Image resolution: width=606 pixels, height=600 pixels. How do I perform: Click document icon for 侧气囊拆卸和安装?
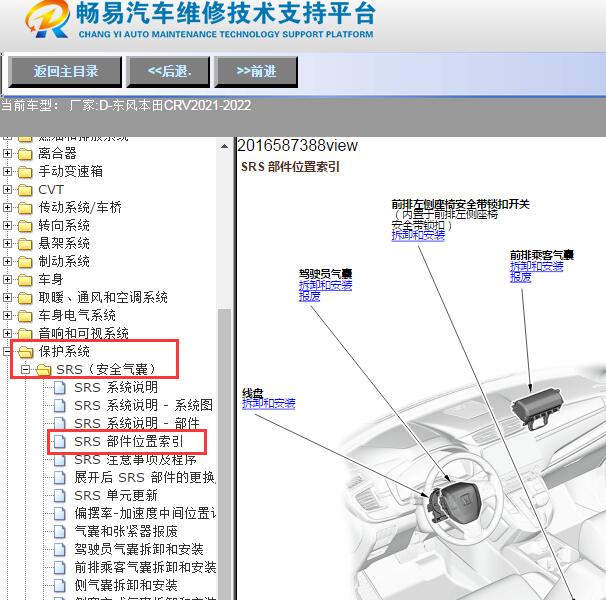coord(60,585)
